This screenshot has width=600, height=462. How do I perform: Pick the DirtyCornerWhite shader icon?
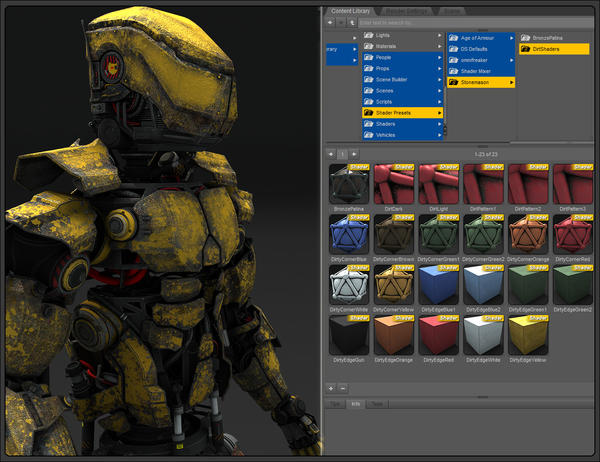click(x=349, y=285)
